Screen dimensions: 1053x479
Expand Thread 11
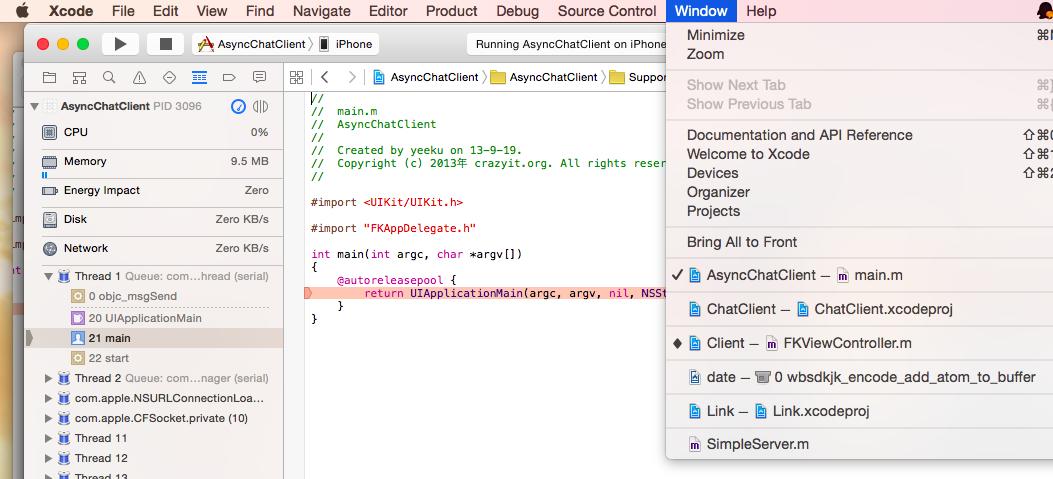tap(48, 438)
